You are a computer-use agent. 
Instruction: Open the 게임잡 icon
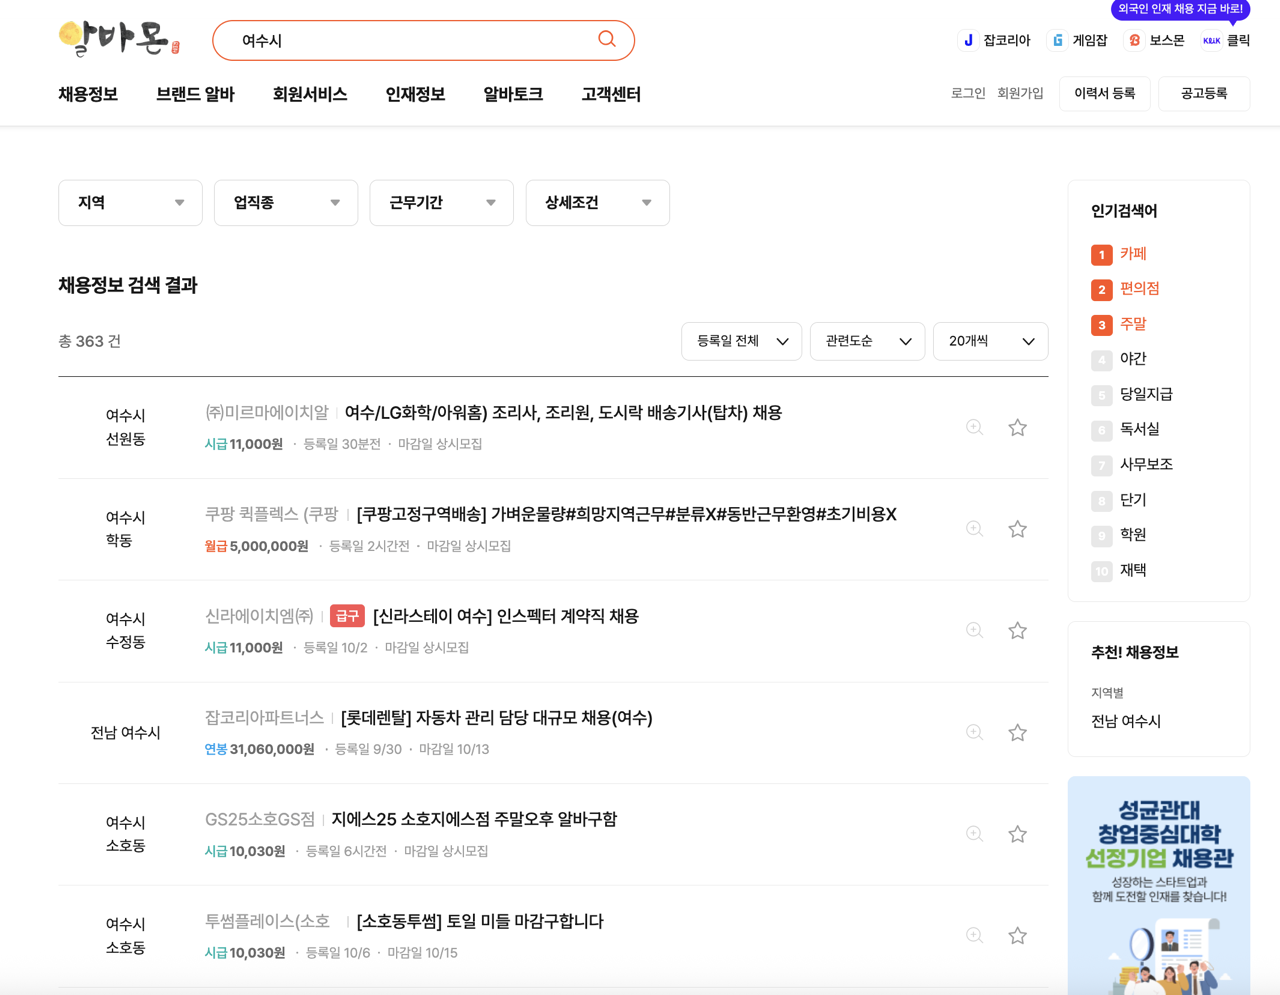[x=1056, y=41]
